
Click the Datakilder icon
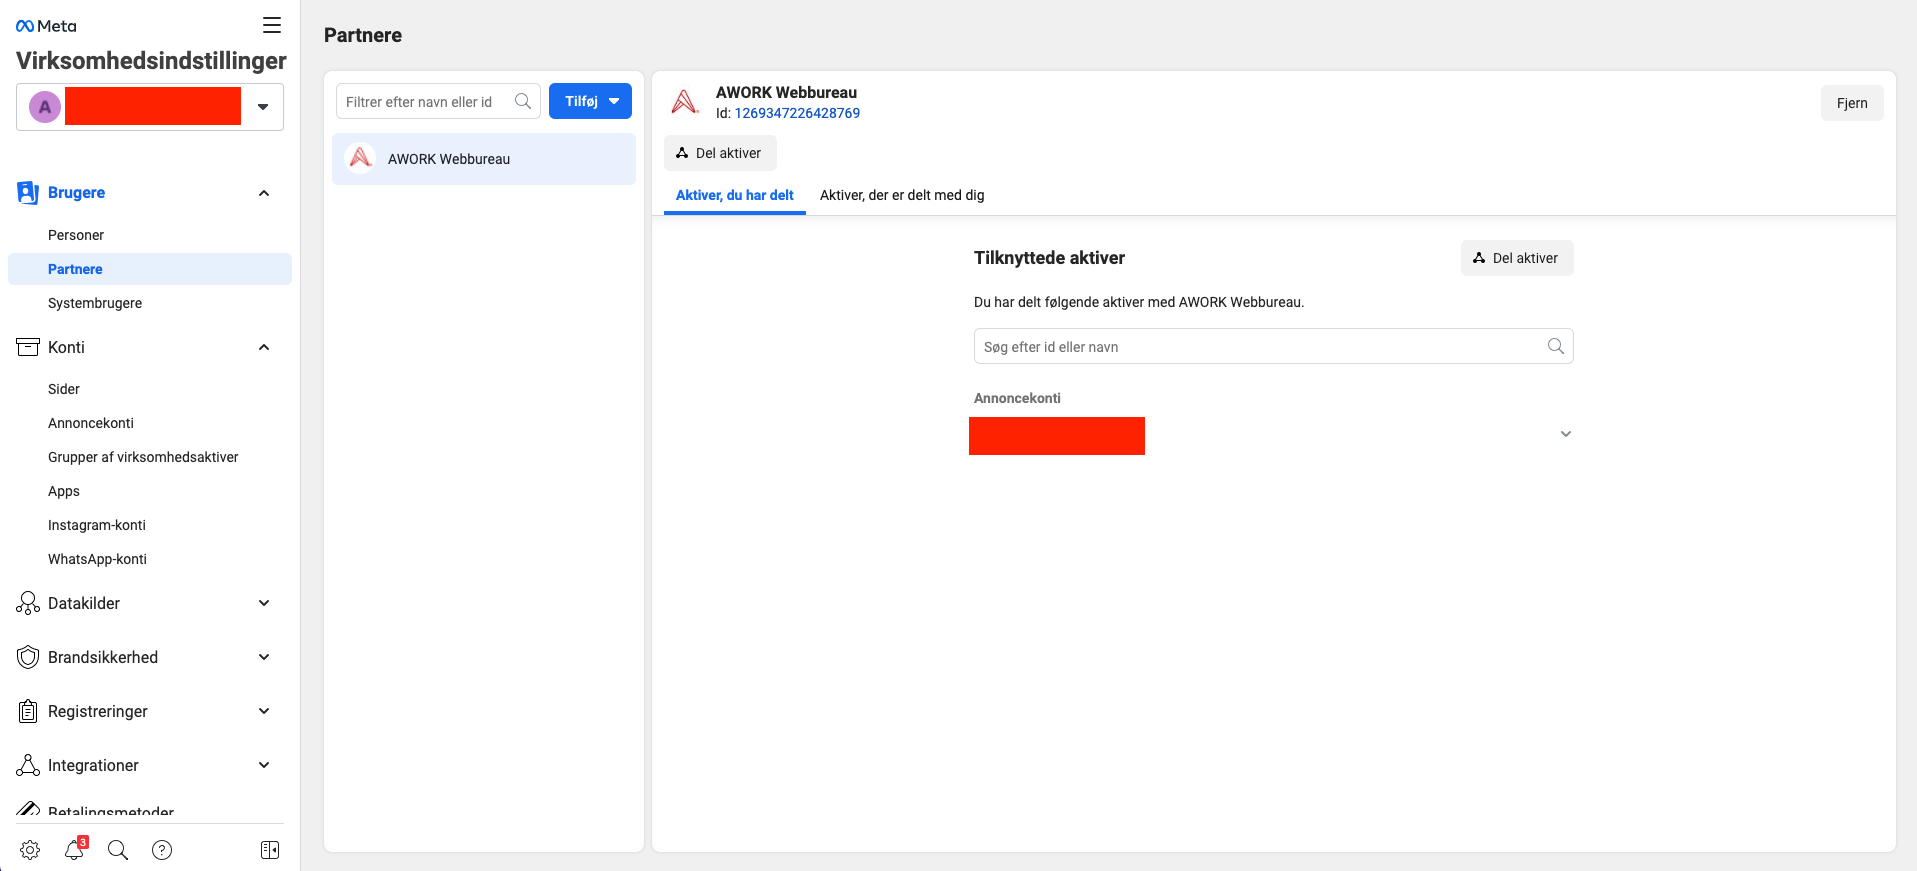tap(28, 603)
